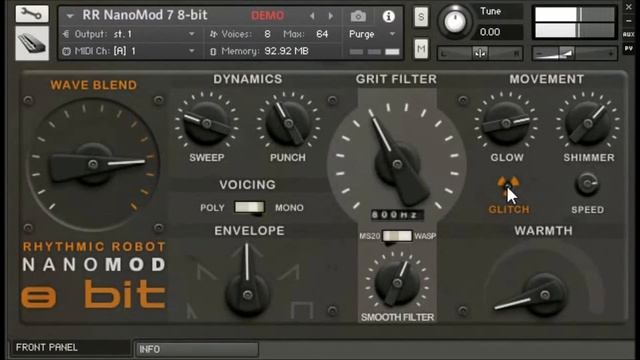
Task: Click the red DEMO label
Action: point(268,16)
